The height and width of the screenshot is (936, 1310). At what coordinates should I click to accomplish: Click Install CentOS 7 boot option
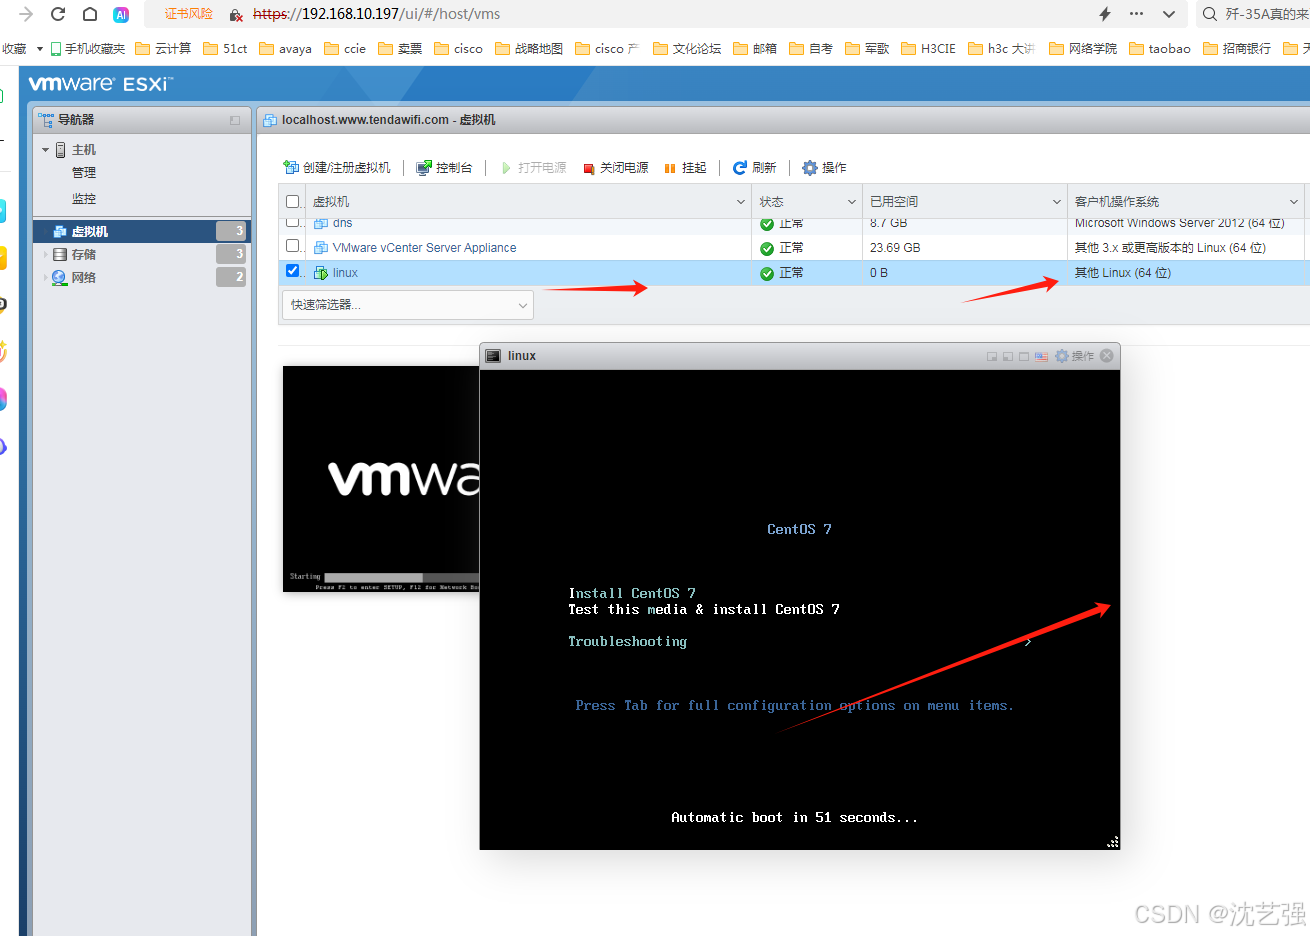click(x=632, y=593)
